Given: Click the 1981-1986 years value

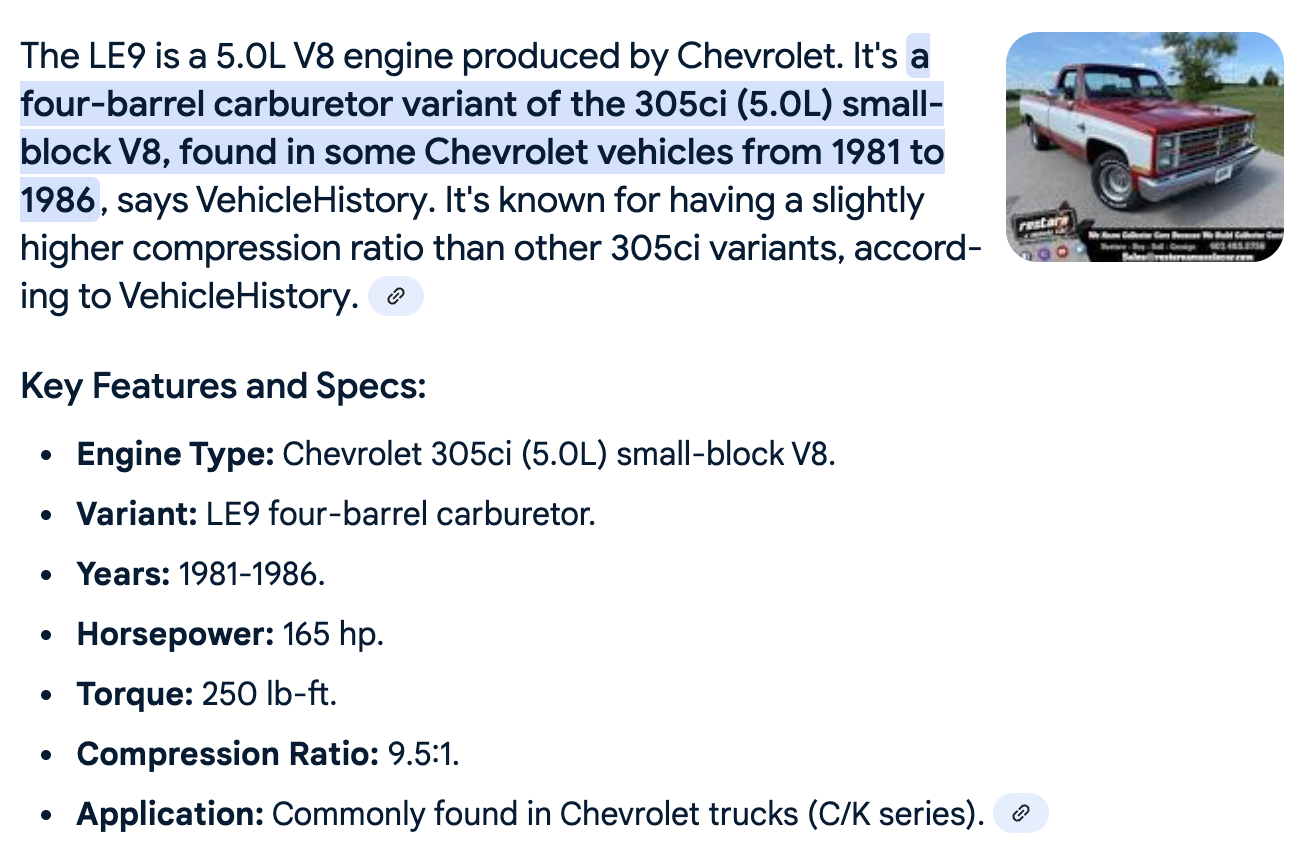Looking at the screenshot, I should 252,574.
